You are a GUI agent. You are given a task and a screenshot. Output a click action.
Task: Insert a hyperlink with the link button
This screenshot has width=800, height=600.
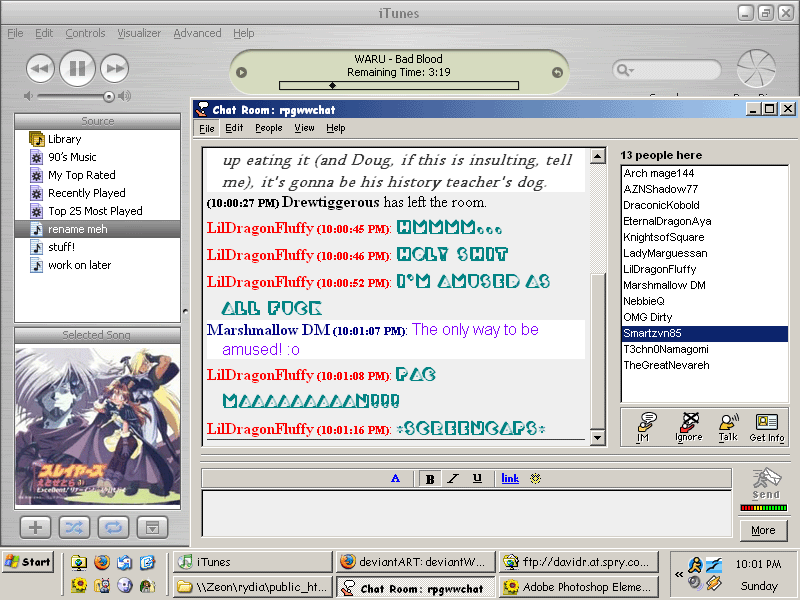click(x=510, y=479)
